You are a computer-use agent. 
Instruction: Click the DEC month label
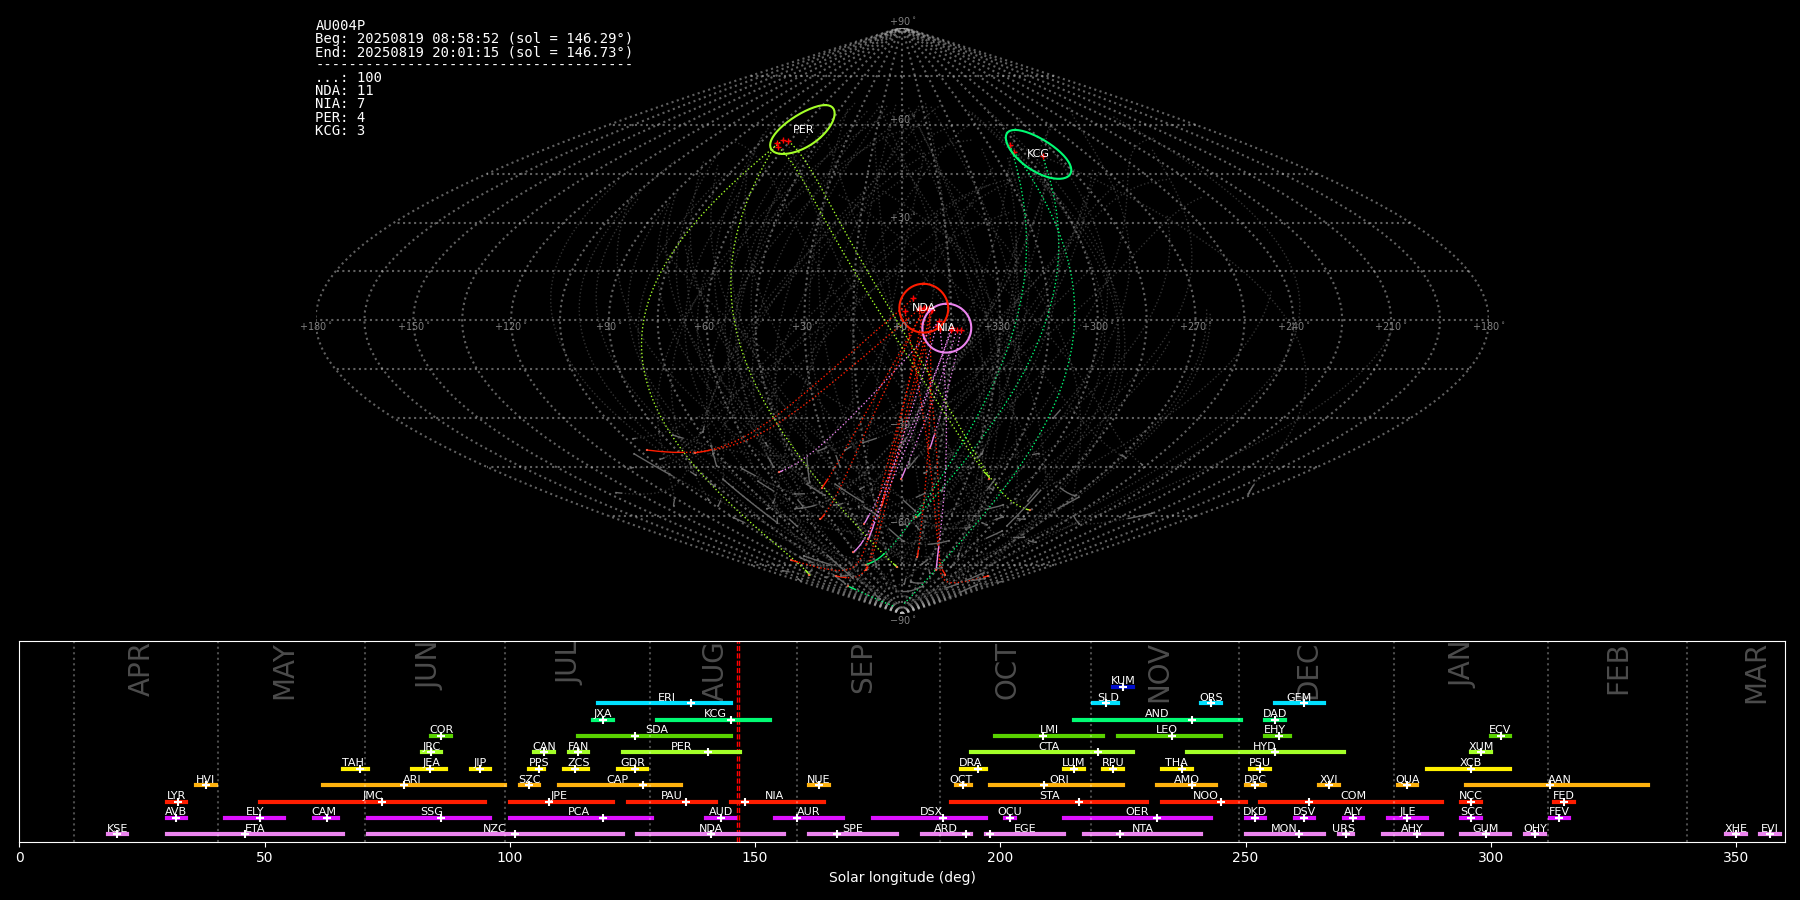point(1308,672)
